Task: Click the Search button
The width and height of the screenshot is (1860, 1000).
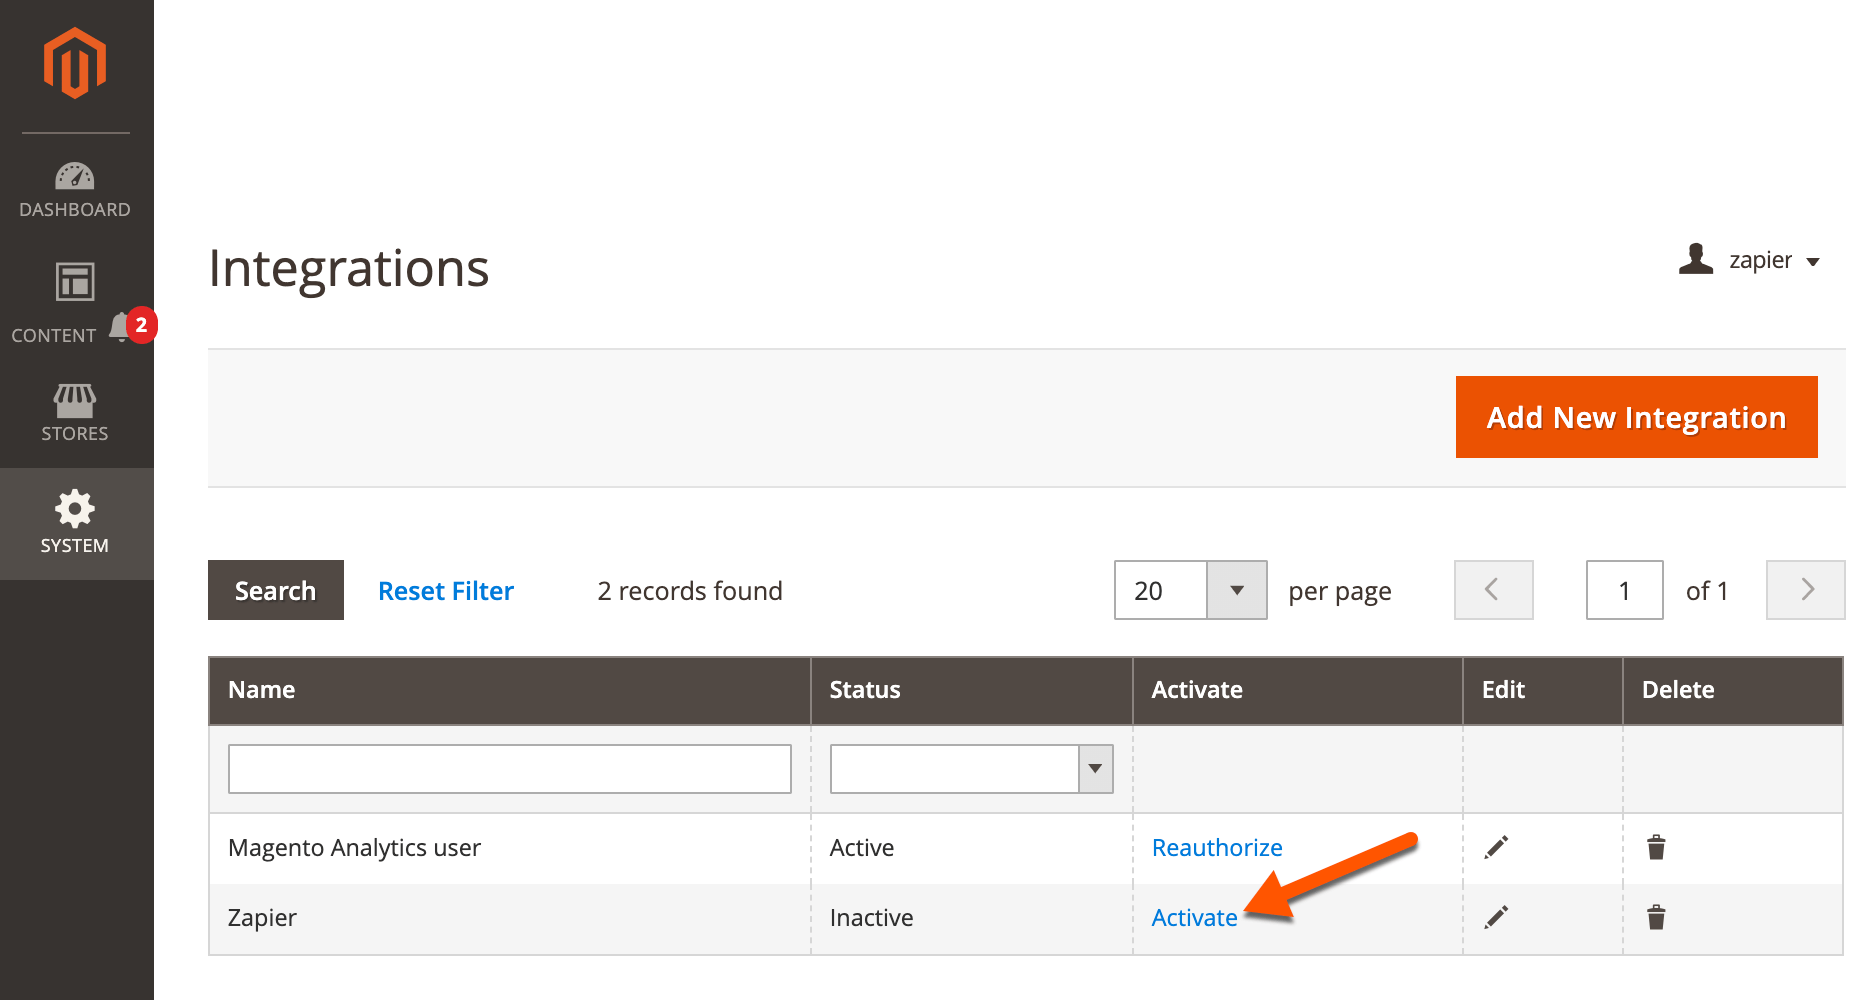Action: coord(275,590)
